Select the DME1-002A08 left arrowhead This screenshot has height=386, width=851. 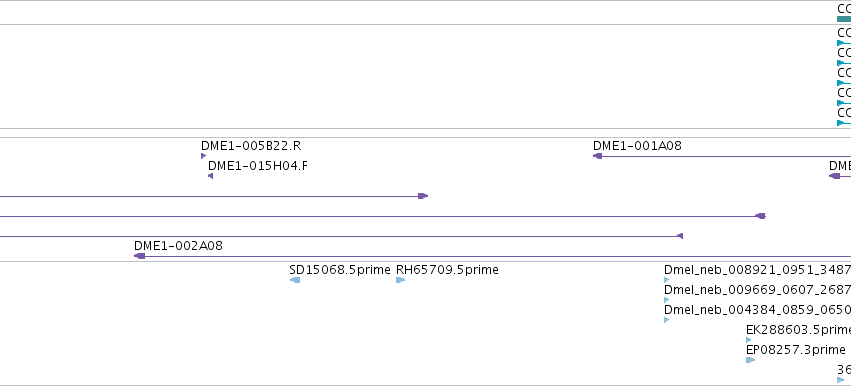[139, 256]
